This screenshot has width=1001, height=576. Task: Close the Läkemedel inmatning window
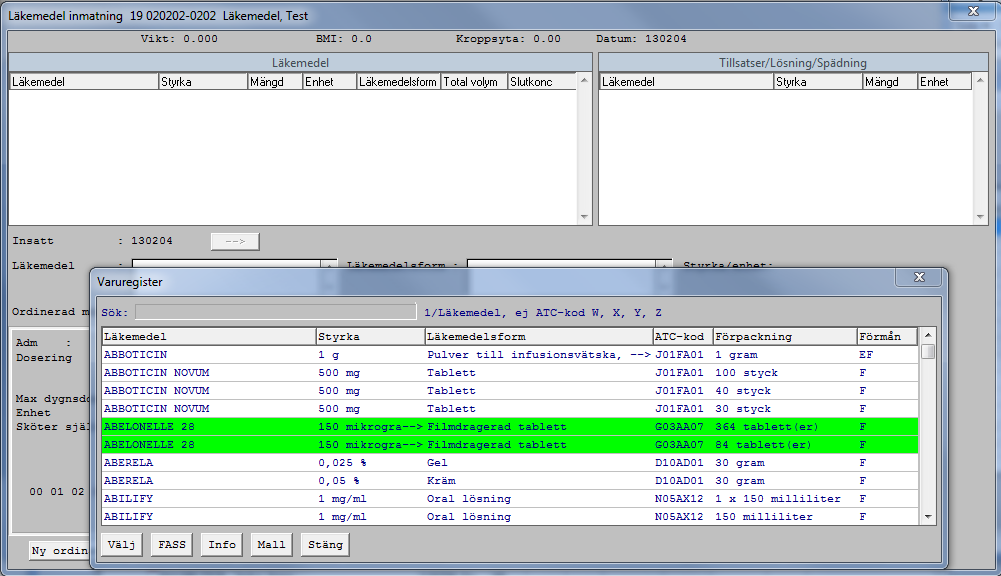(973, 11)
